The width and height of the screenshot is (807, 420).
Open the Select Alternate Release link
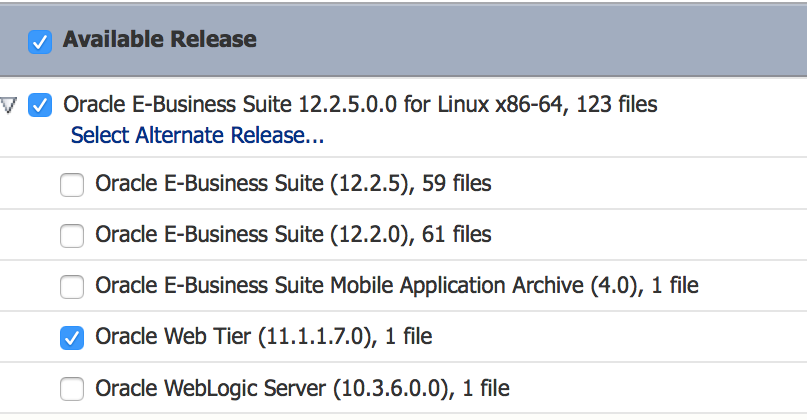pyautogui.click(x=197, y=135)
